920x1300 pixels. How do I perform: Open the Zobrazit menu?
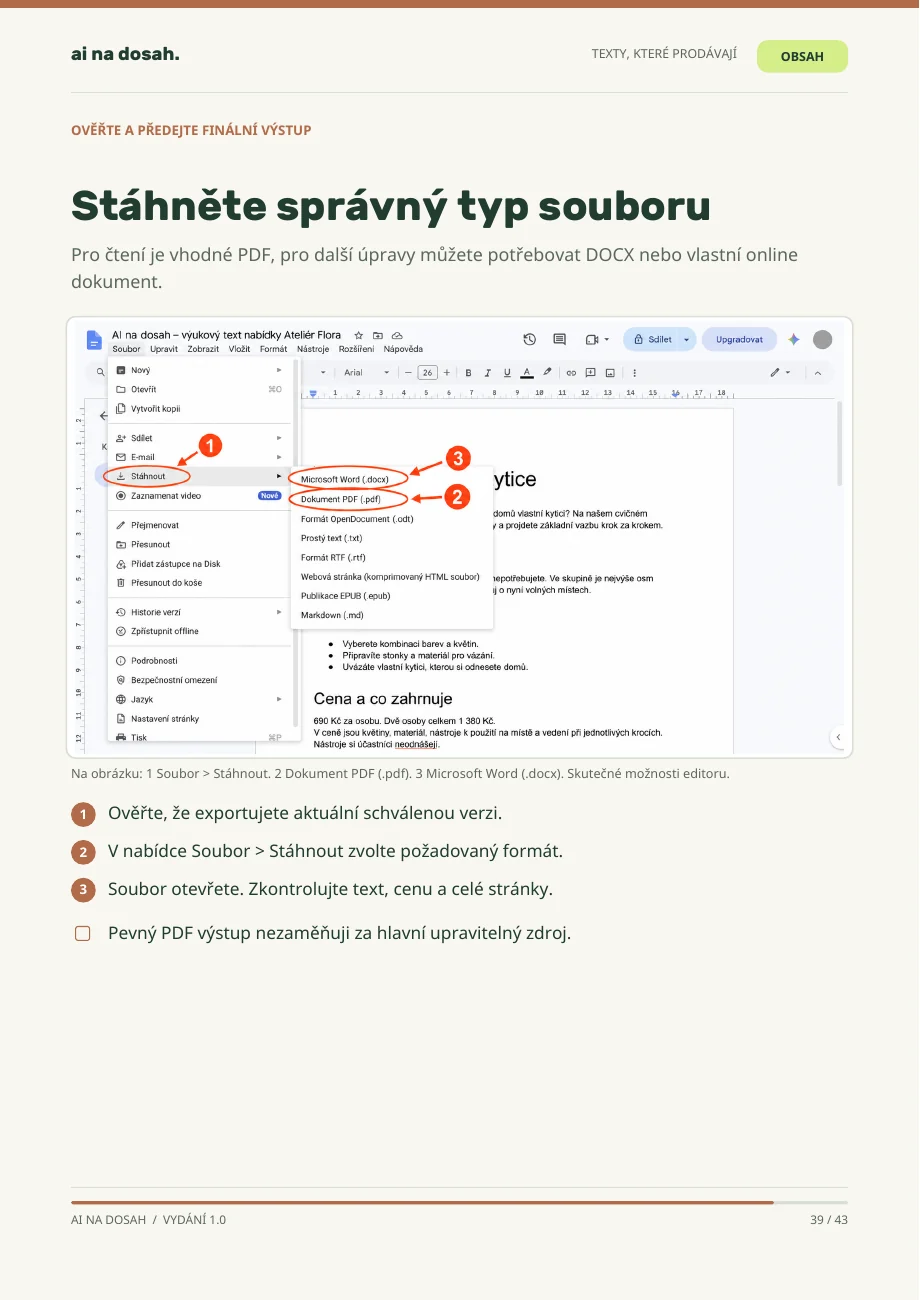tap(203, 349)
